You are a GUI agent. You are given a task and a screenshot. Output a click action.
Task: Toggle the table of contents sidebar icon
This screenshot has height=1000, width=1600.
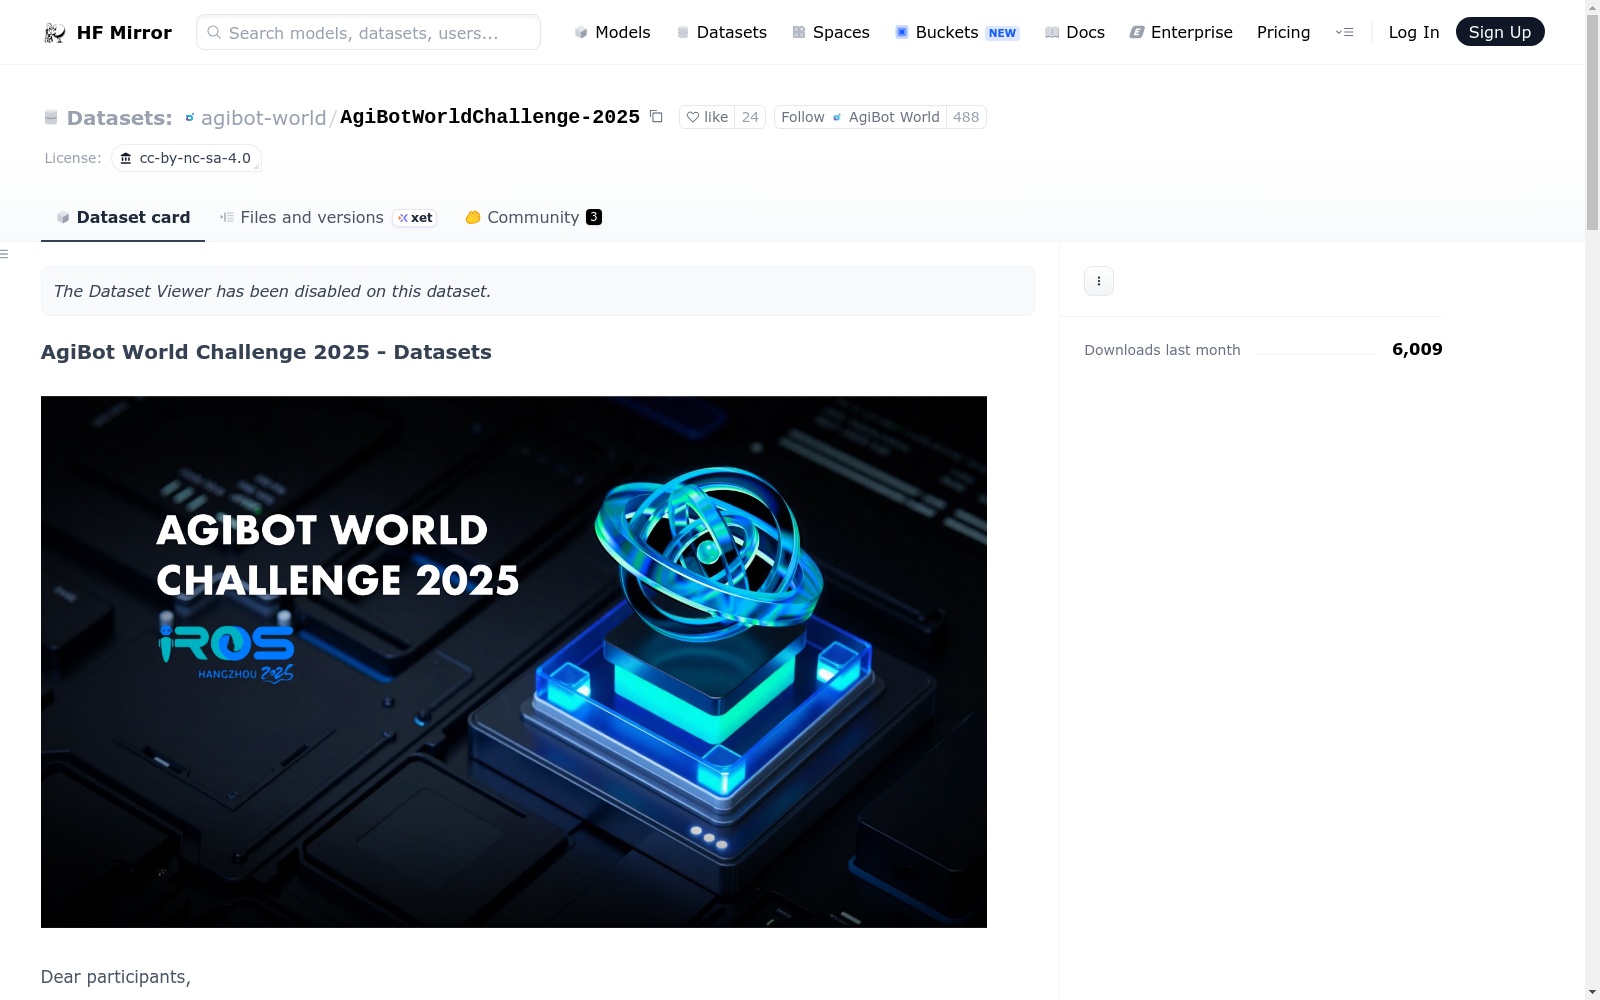pos(4,254)
